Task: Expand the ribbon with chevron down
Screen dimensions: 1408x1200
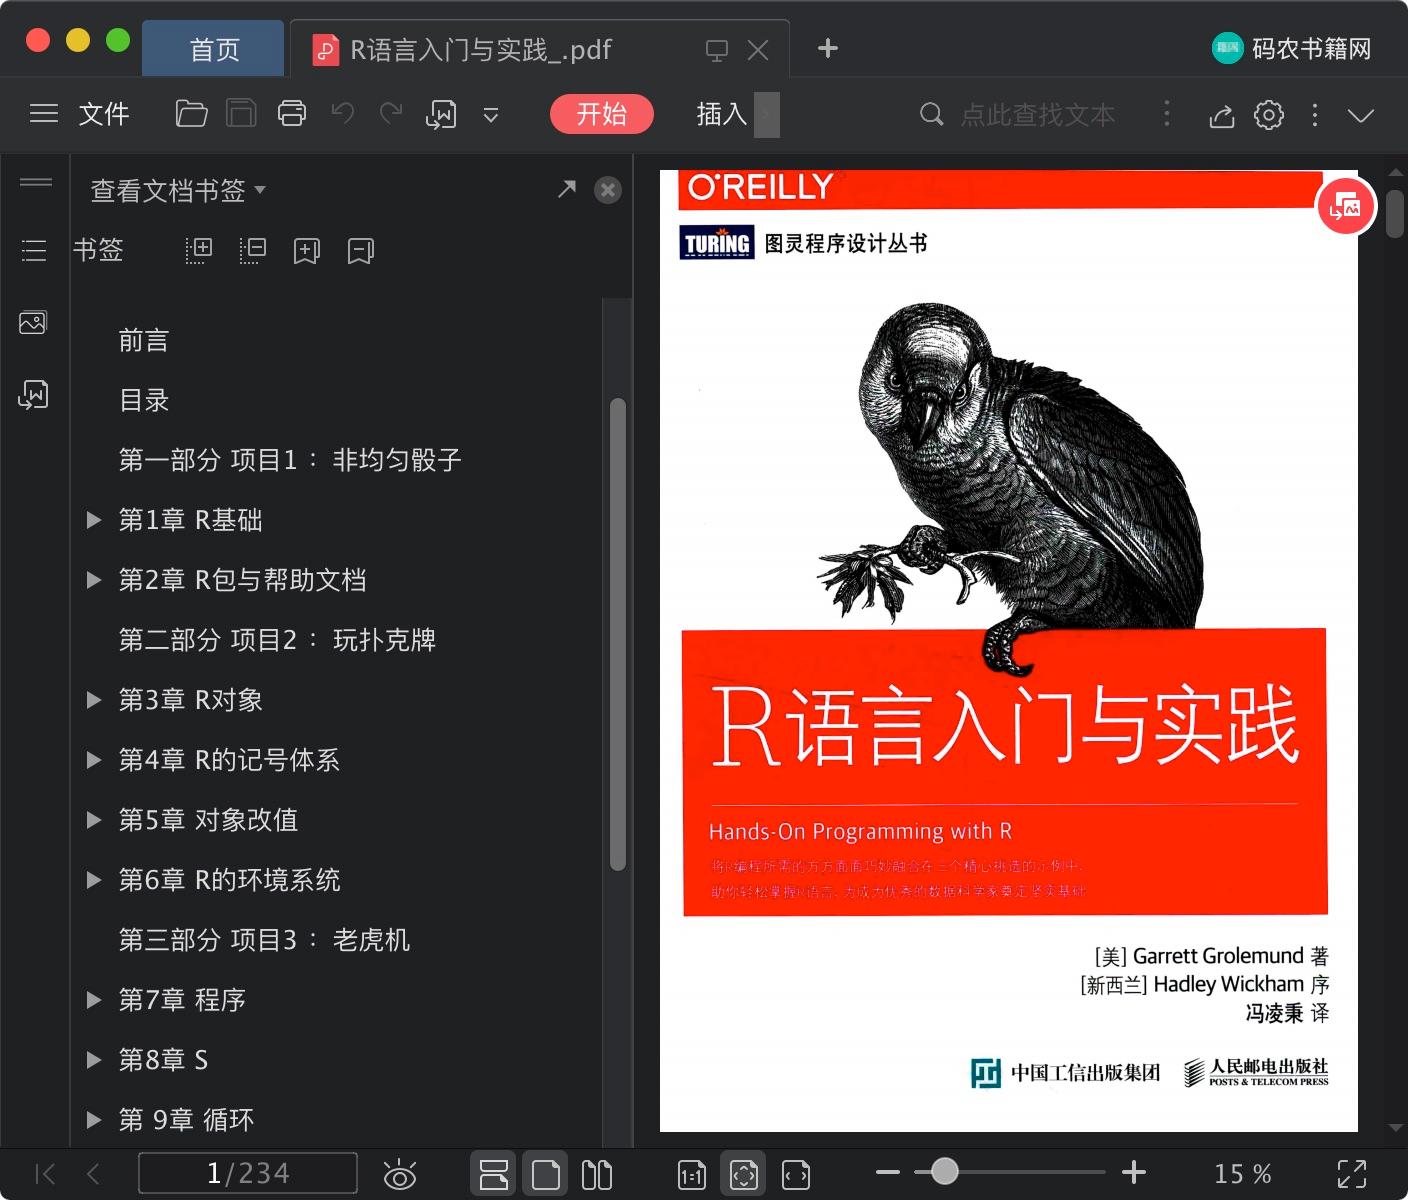Action: tap(1361, 116)
